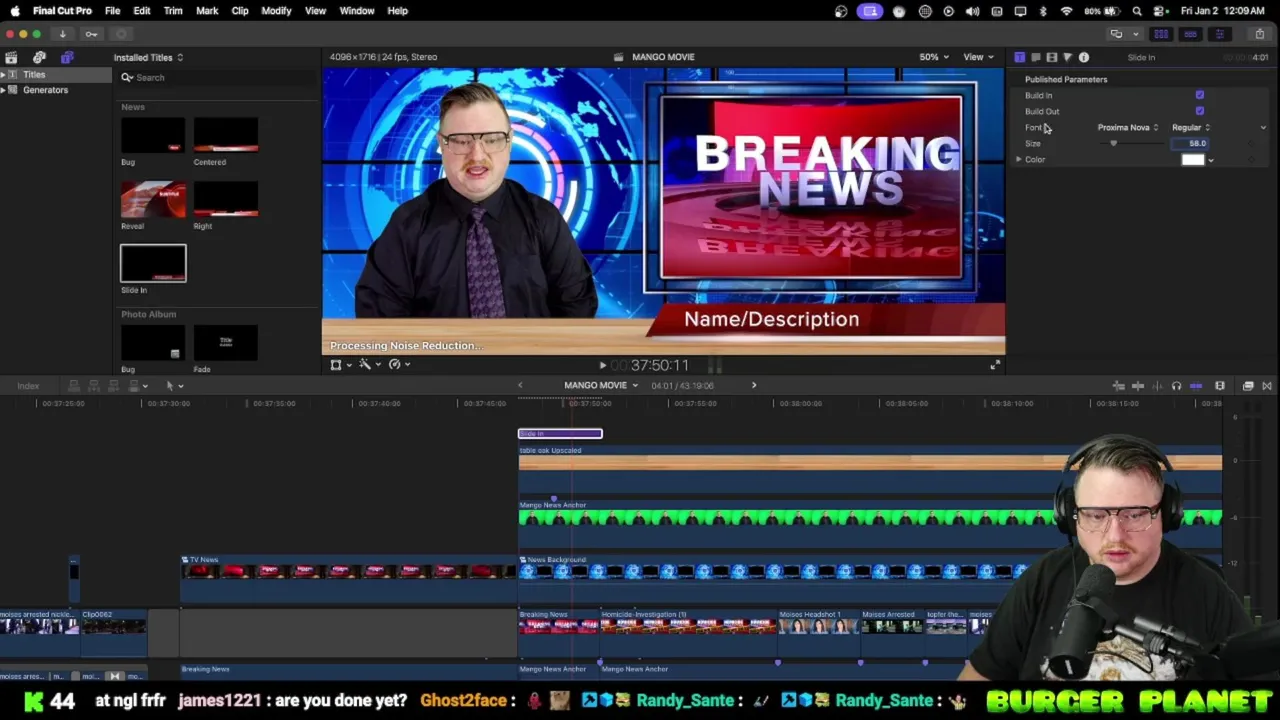The width and height of the screenshot is (1280, 720).
Task: Open macOS Control Center
Action: [x=1161, y=11]
